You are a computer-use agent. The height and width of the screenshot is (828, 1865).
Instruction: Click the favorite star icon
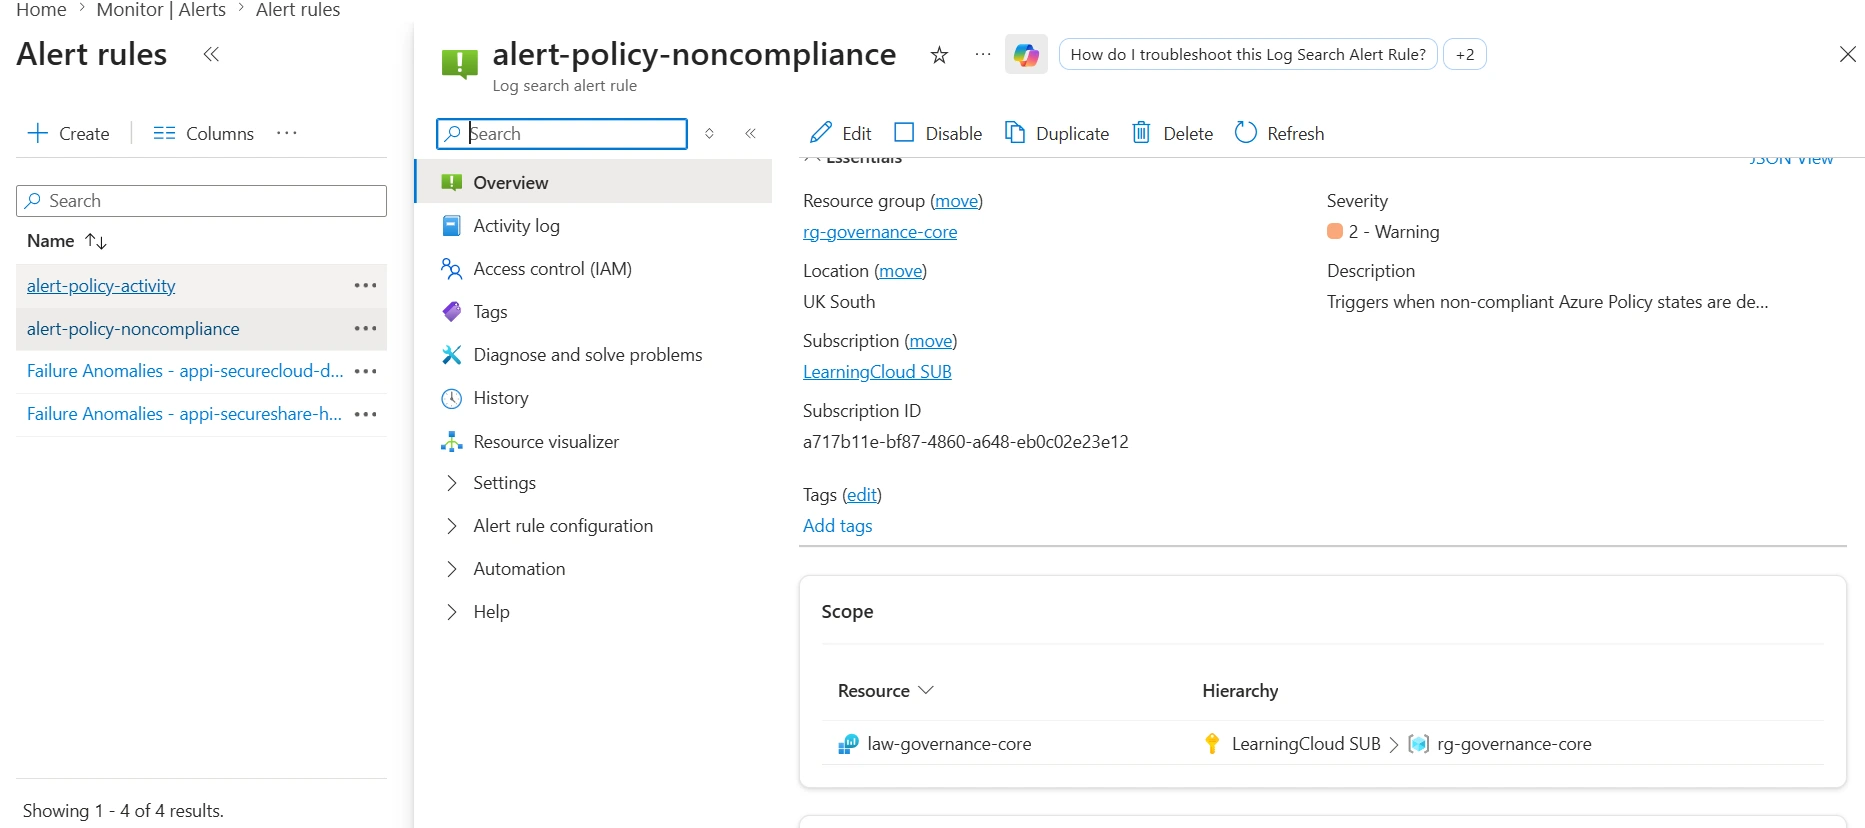(939, 55)
